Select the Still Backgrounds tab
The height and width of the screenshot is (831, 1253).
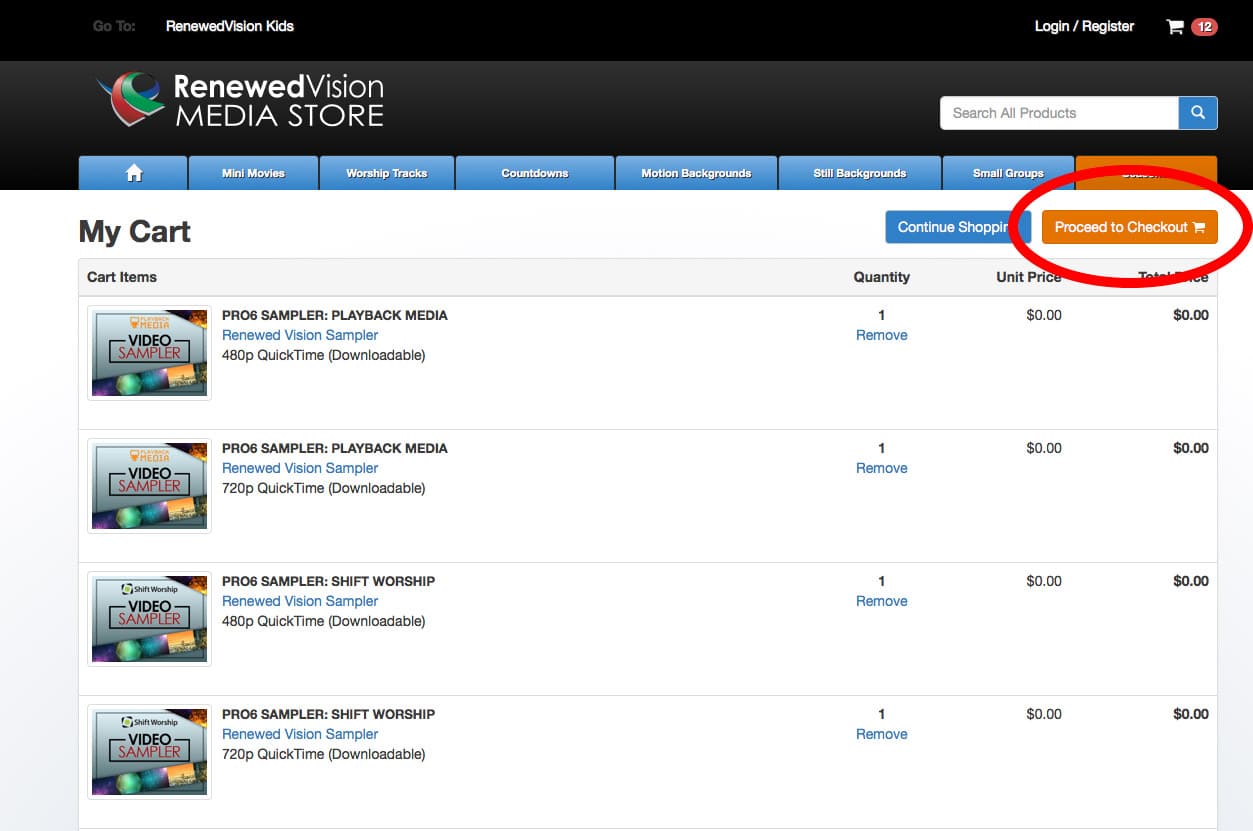coord(860,173)
